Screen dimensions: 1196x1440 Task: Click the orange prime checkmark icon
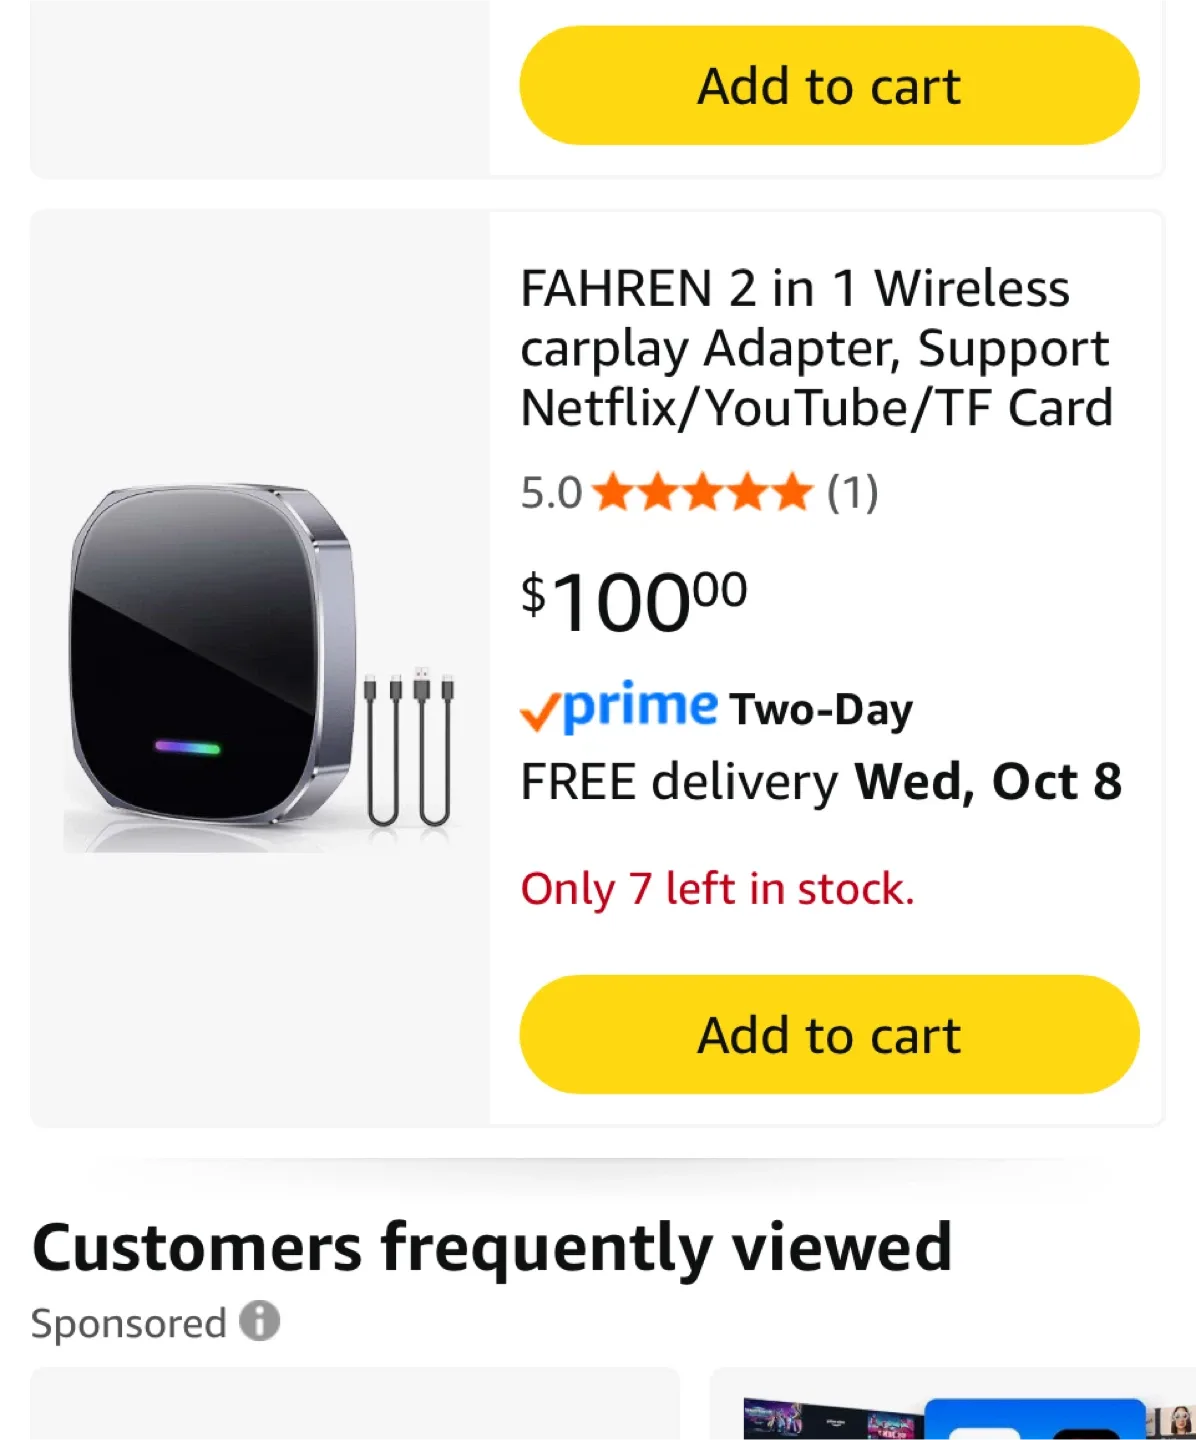tap(539, 712)
